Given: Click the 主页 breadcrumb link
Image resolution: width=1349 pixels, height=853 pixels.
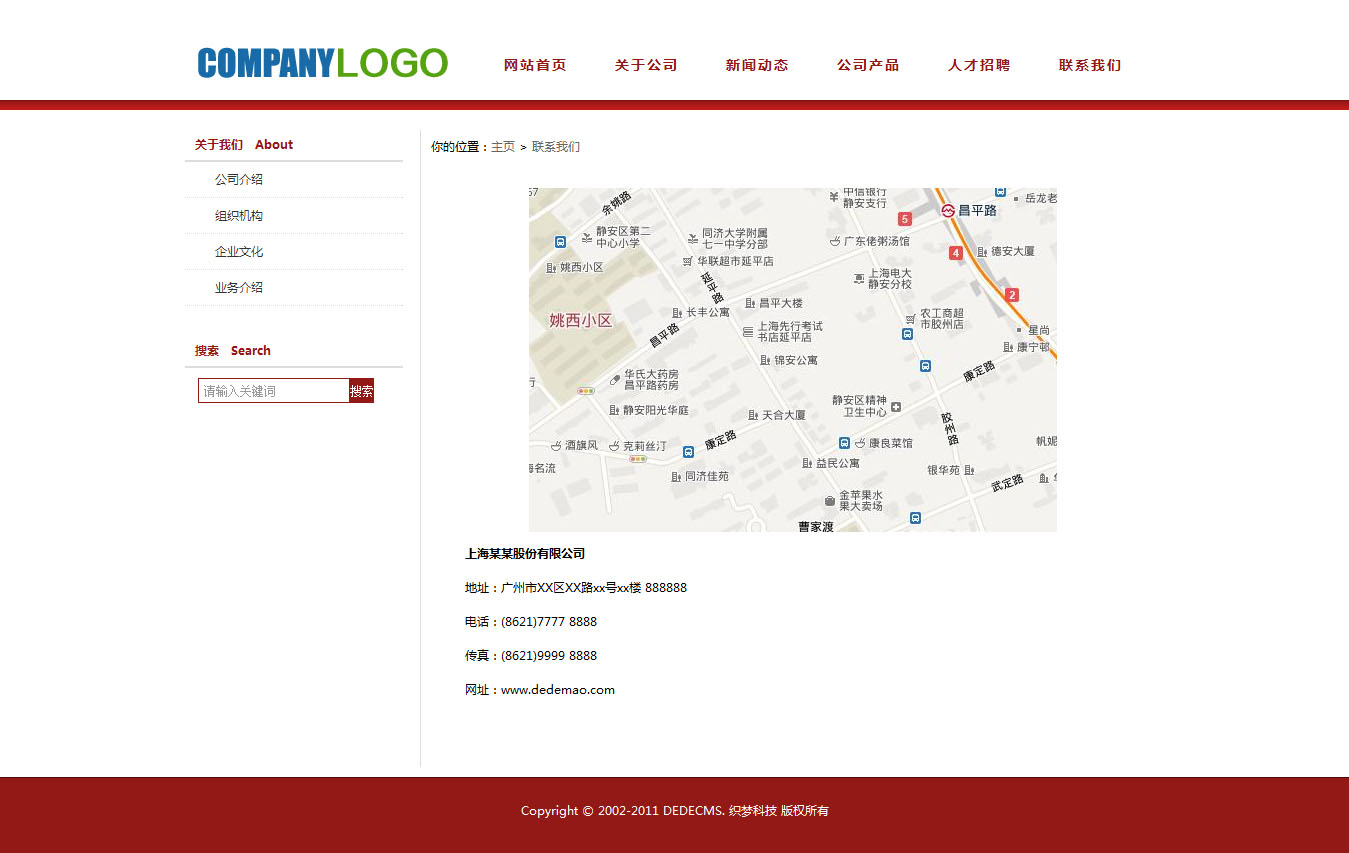Looking at the screenshot, I should click(x=503, y=147).
